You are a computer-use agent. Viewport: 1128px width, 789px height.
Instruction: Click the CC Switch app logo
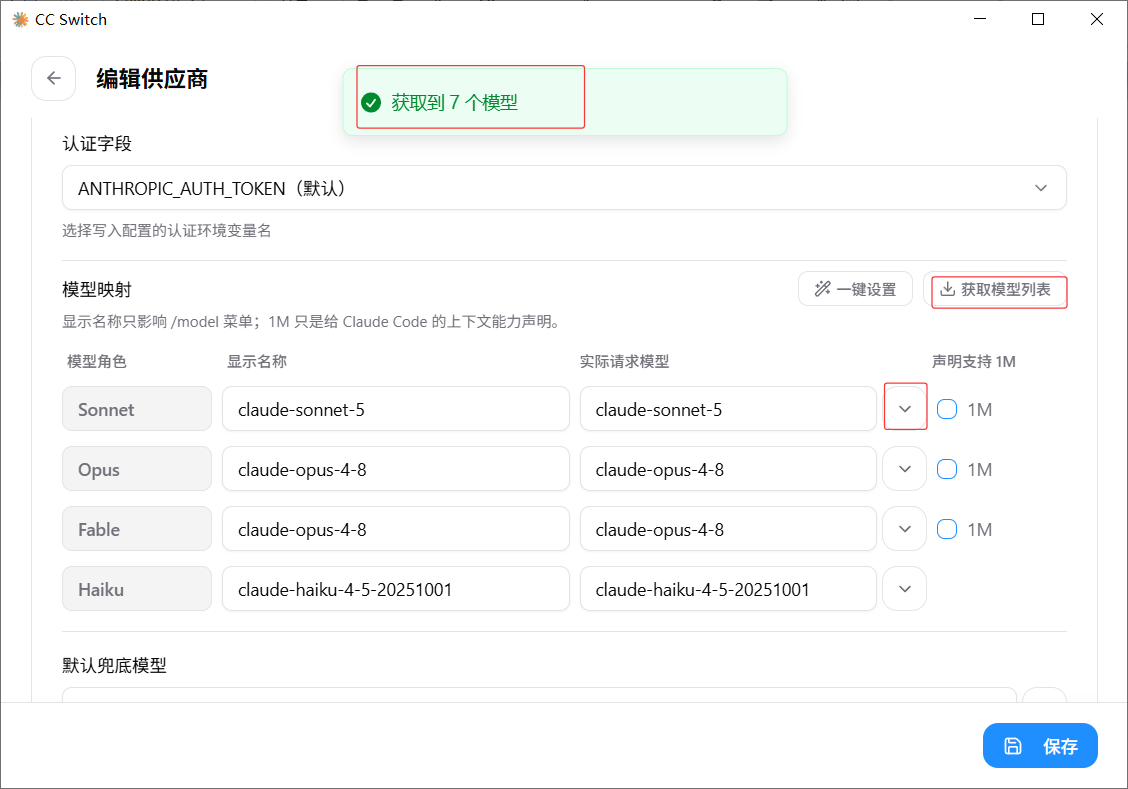(21, 19)
